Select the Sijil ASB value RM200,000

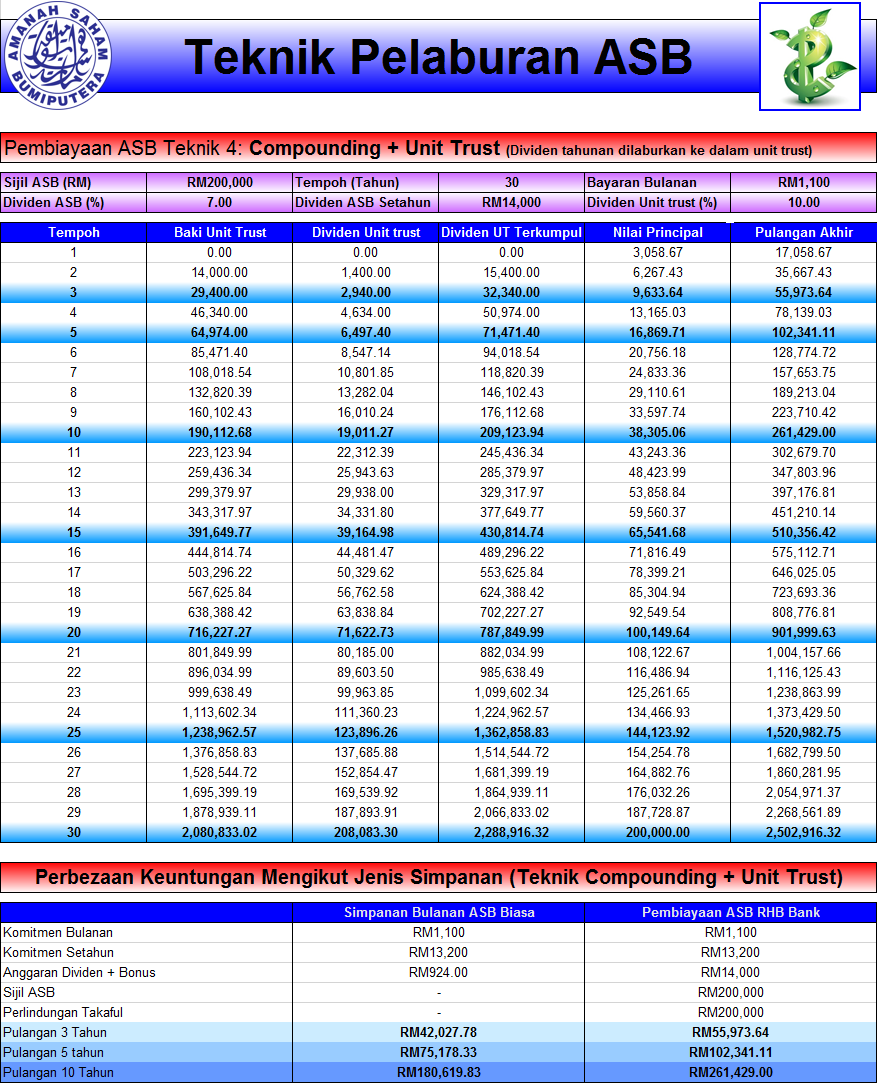(220, 182)
